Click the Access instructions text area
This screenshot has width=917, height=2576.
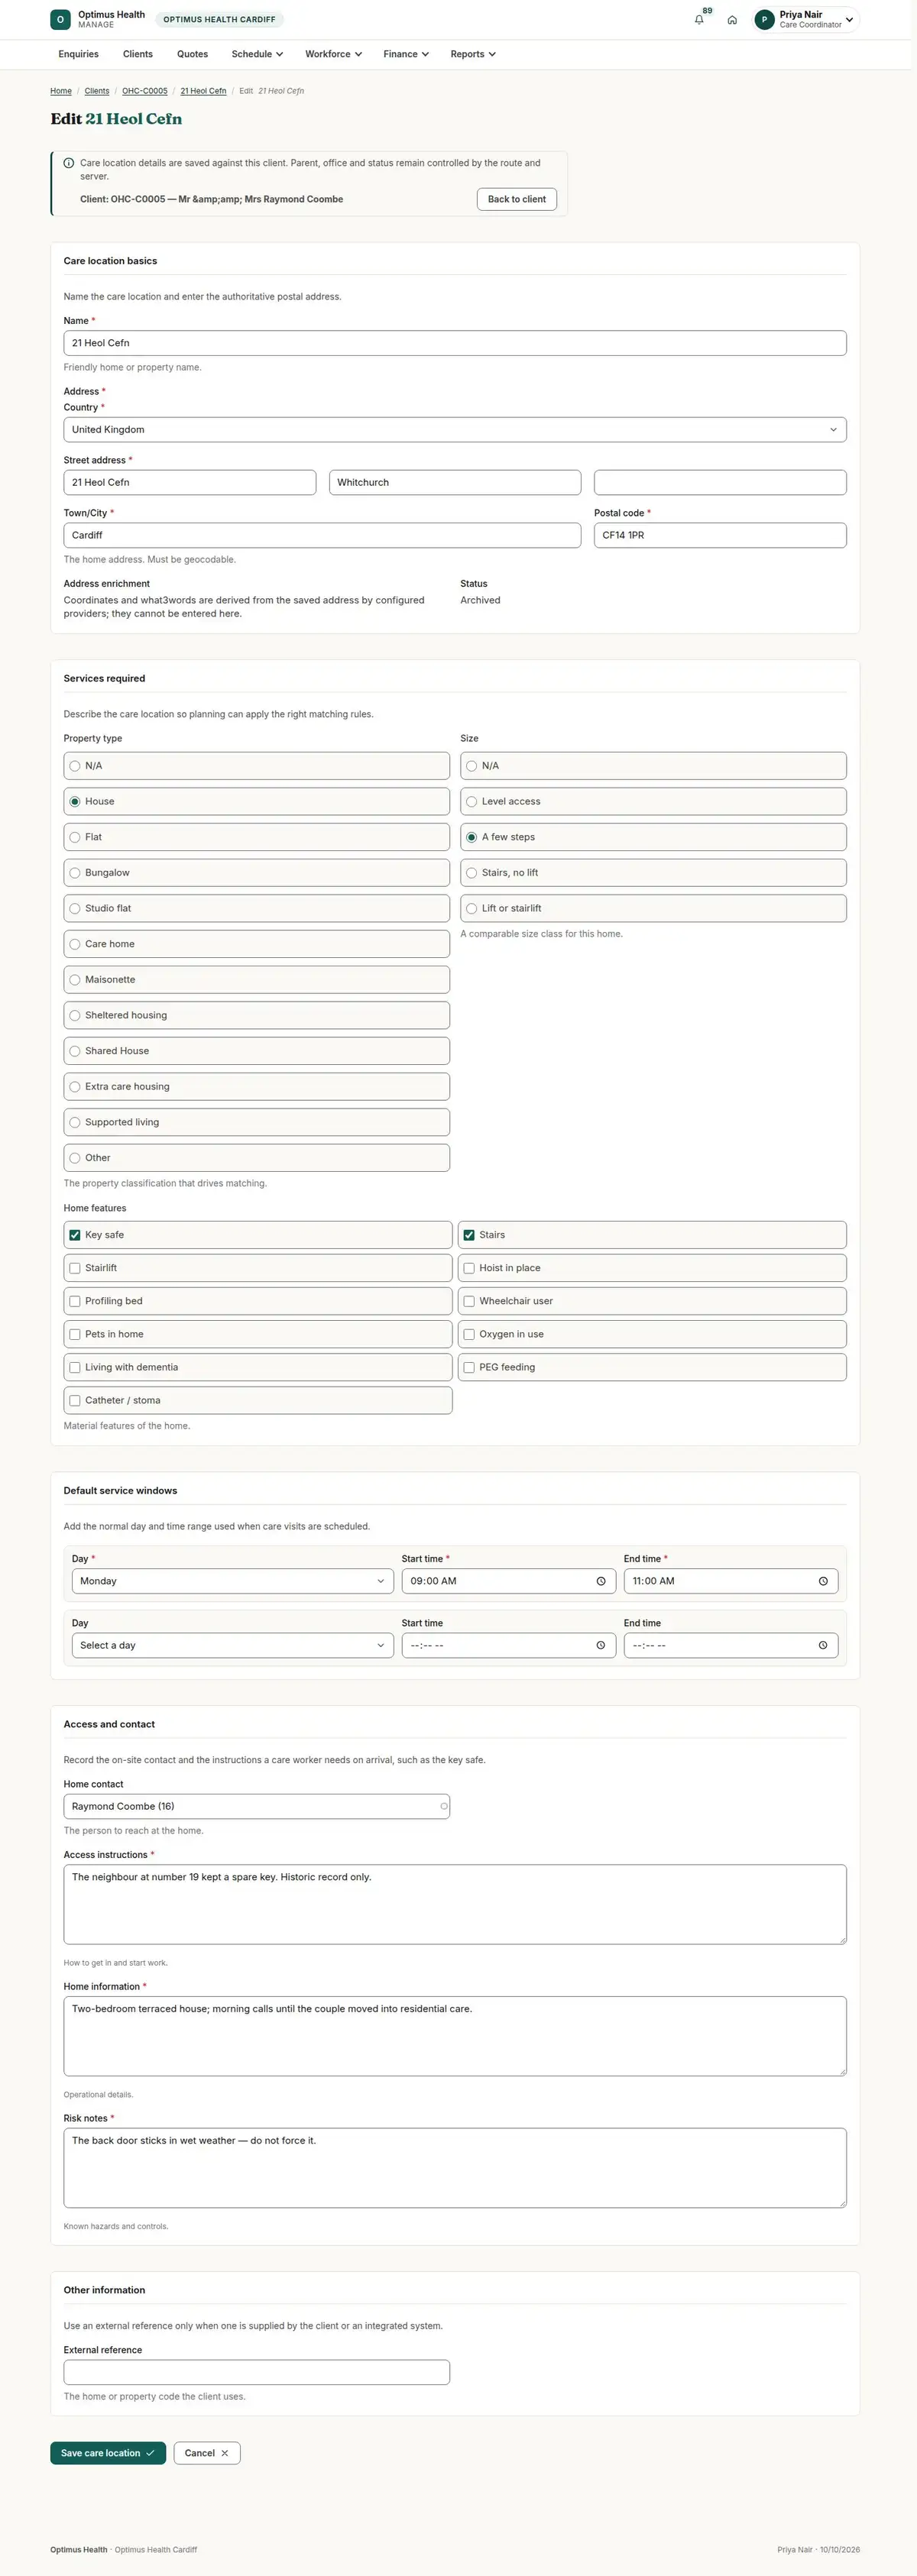click(x=455, y=1904)
